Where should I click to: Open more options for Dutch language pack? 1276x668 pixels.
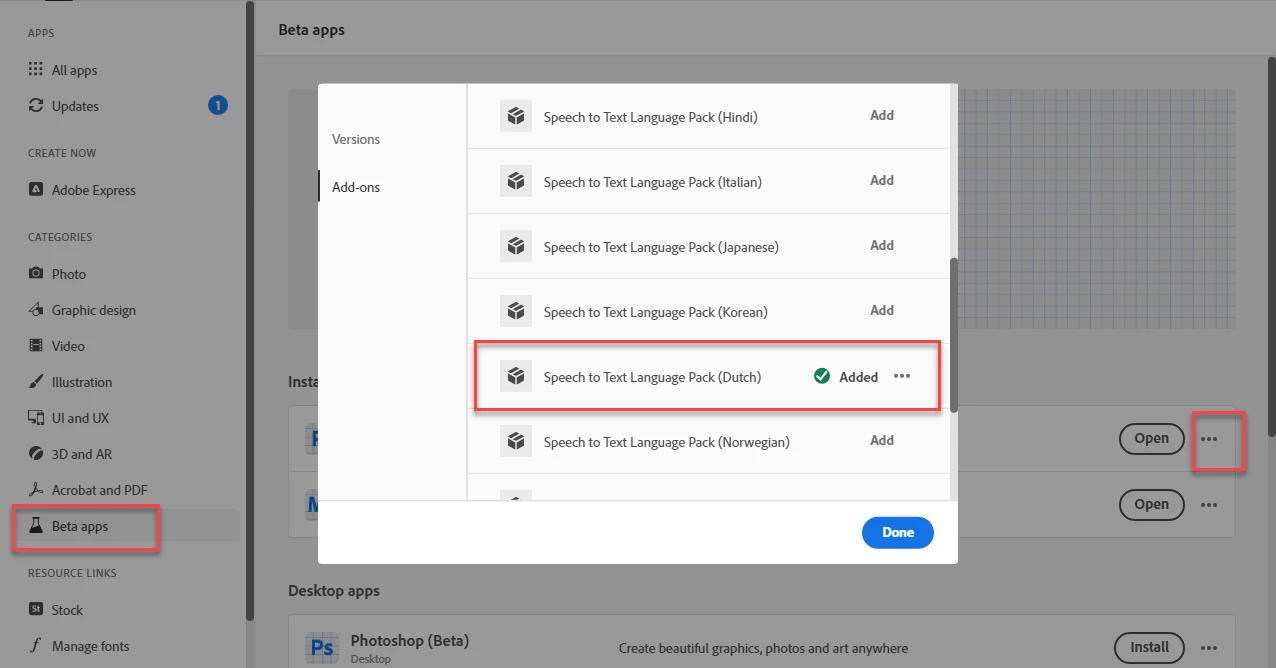902,376
